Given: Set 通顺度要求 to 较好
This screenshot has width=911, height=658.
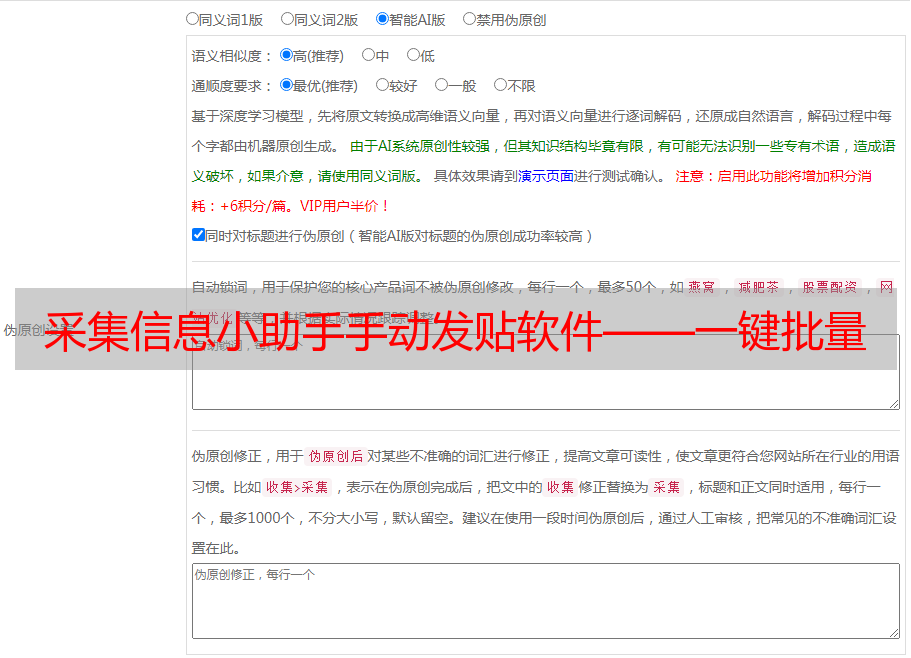Looking at the screenshot, I should pyautogui.click(x=382, y=85).
